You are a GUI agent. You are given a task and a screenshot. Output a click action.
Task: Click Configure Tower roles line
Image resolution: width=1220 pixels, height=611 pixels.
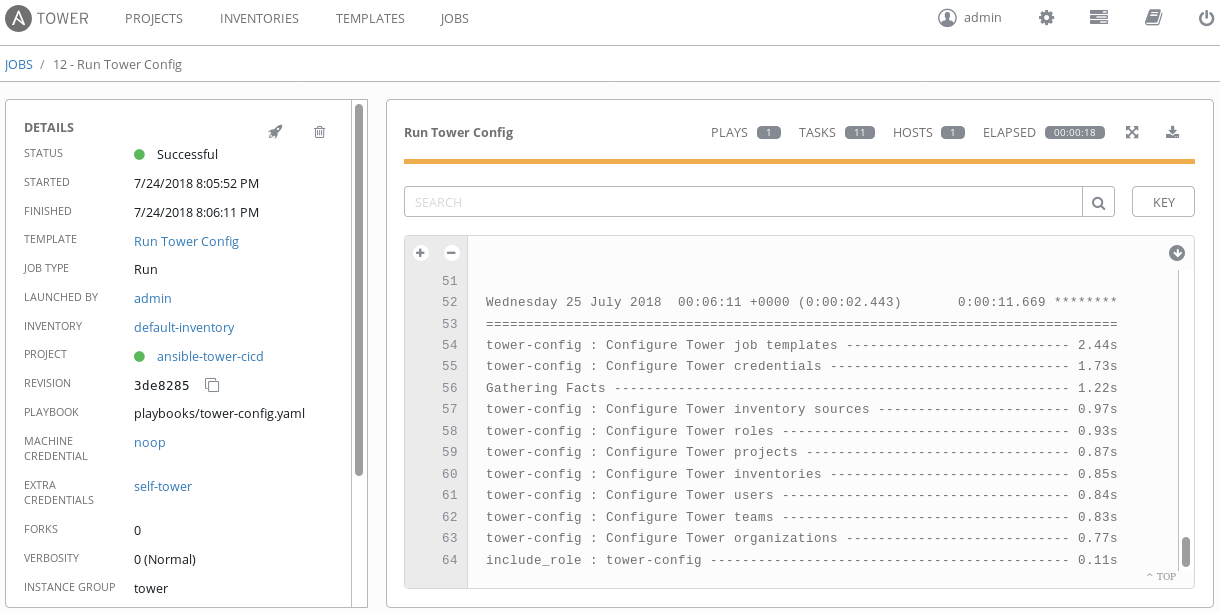[801, 431]
